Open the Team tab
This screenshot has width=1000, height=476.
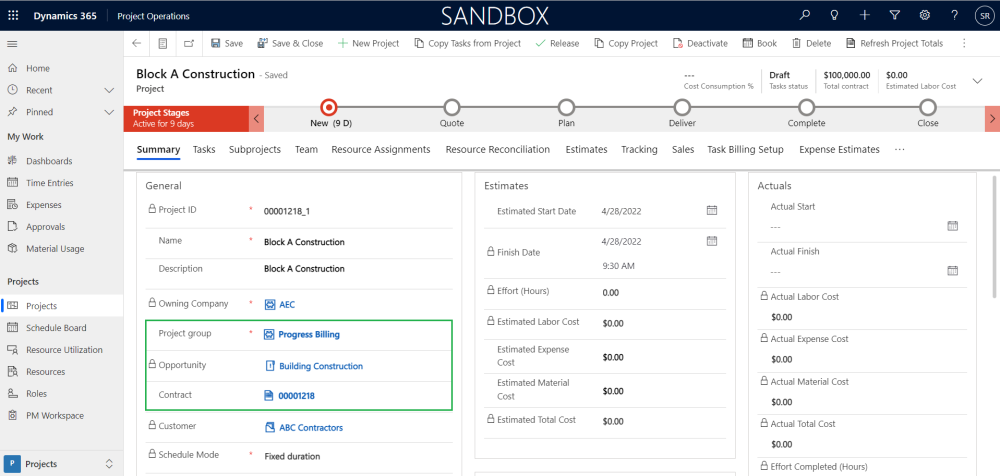tap(306, 149)
